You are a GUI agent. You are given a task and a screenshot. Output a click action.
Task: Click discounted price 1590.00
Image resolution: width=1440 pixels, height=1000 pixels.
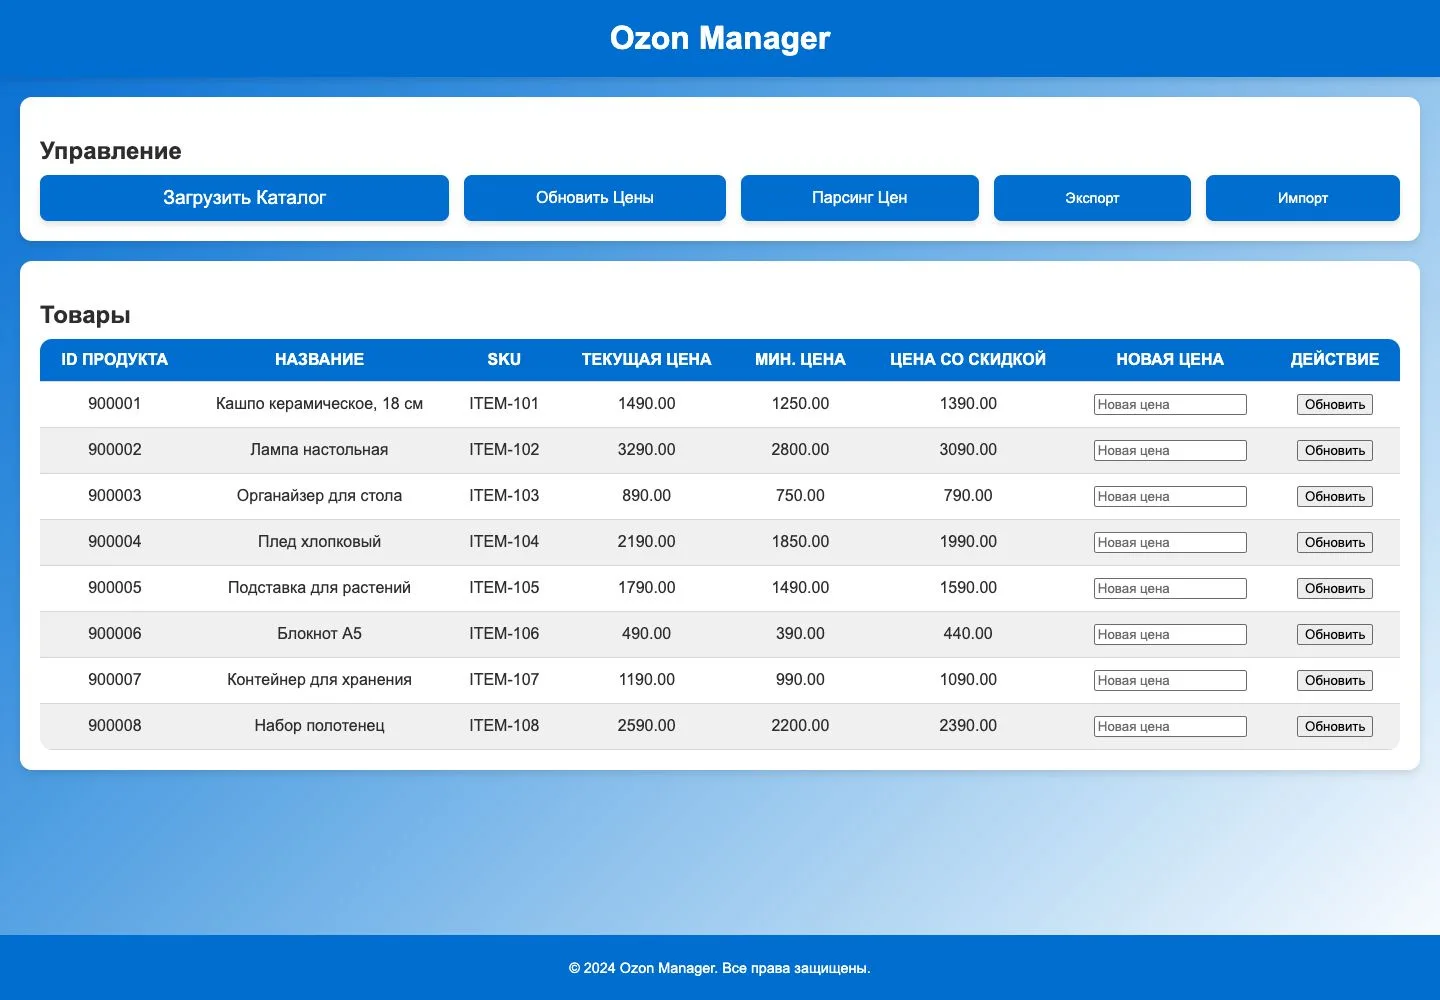pyautogui.click(x=968, y=588)
